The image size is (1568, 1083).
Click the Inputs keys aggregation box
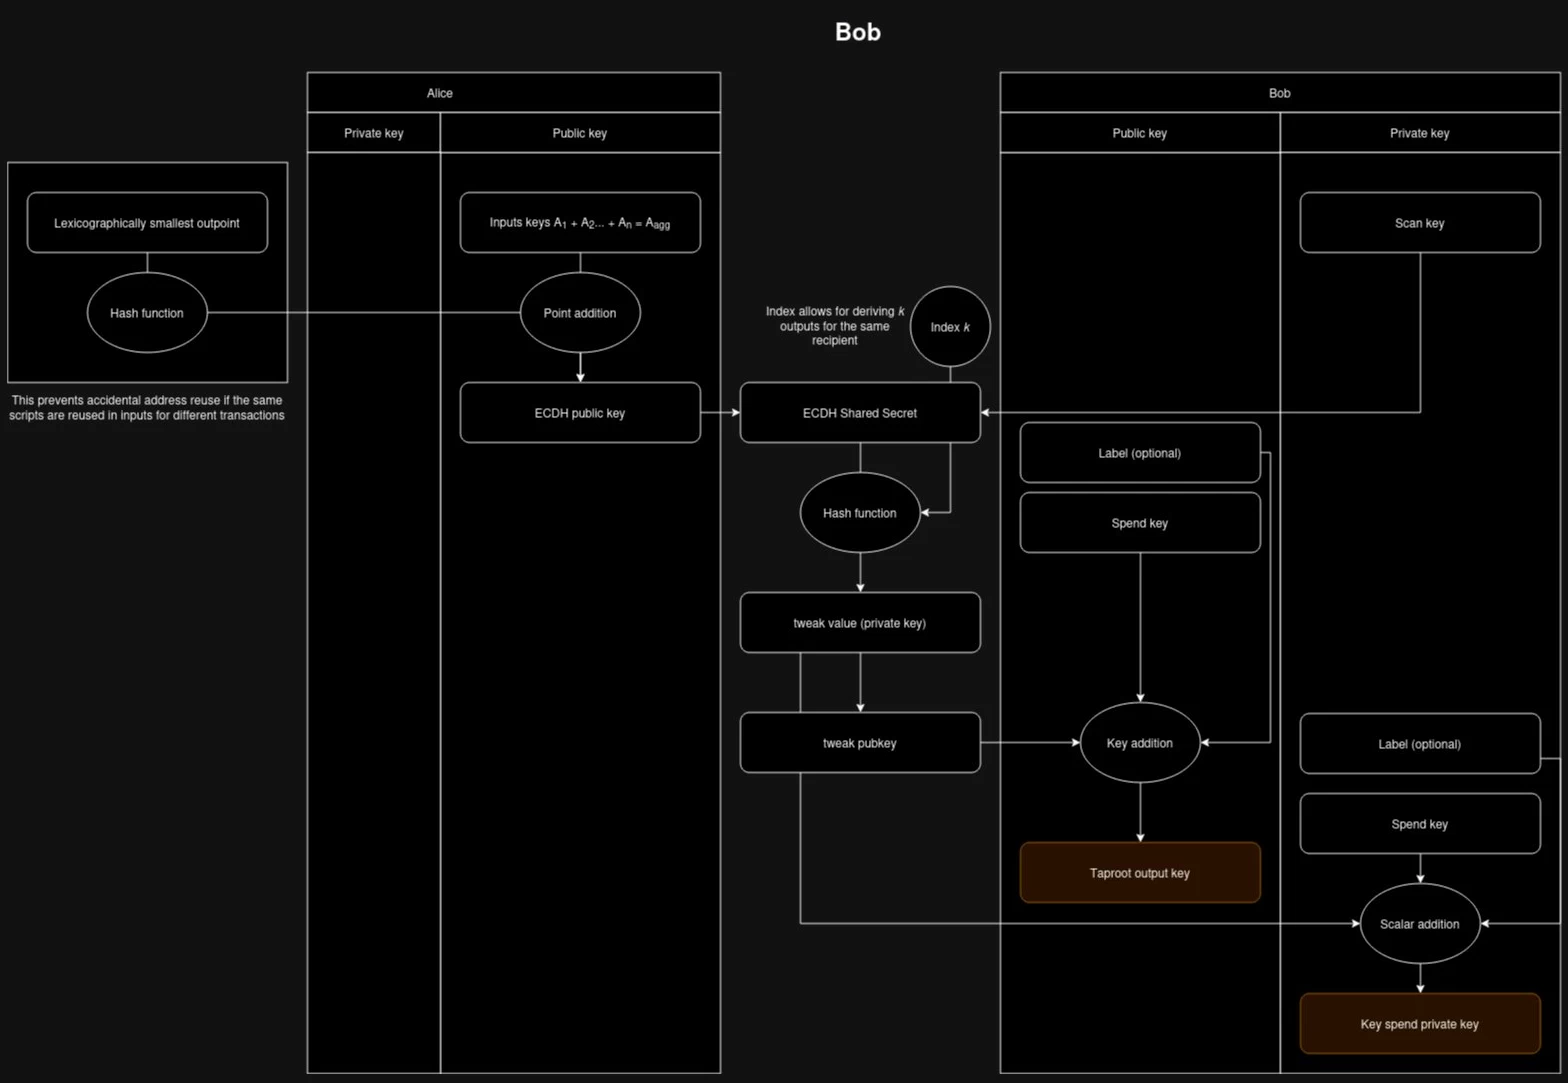[x=580, y=223]
